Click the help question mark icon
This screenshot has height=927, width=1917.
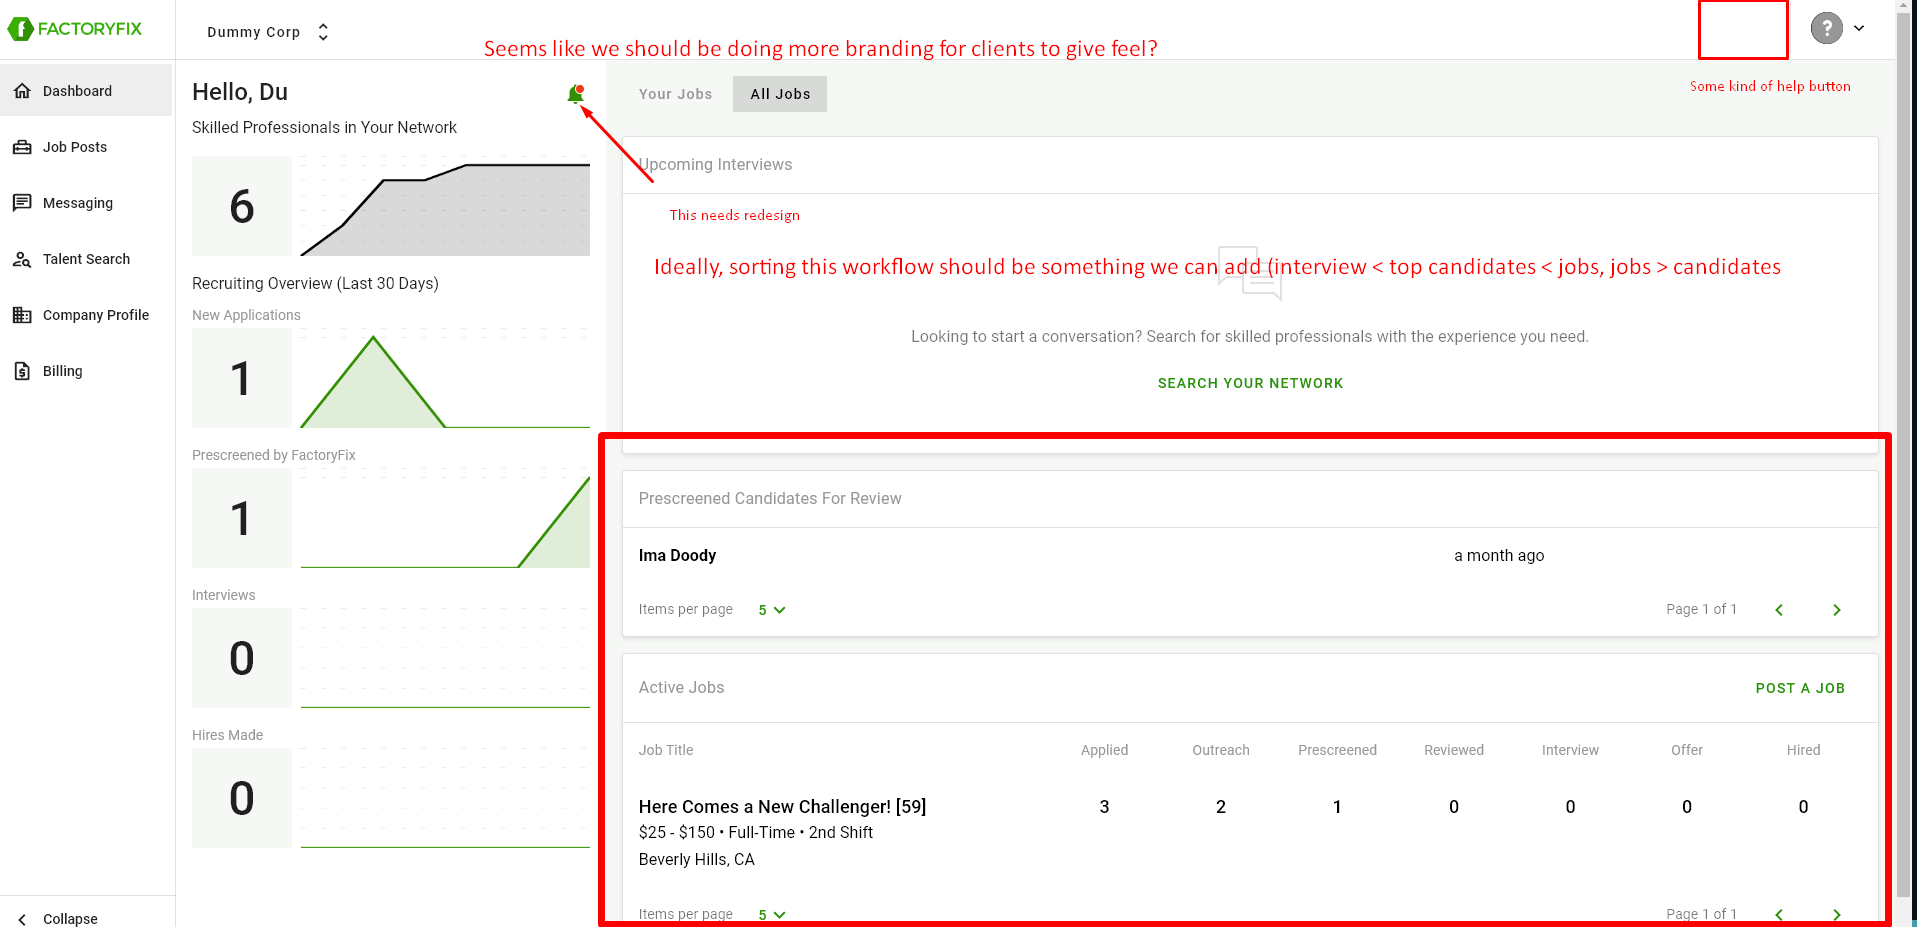pos(1826,28)
